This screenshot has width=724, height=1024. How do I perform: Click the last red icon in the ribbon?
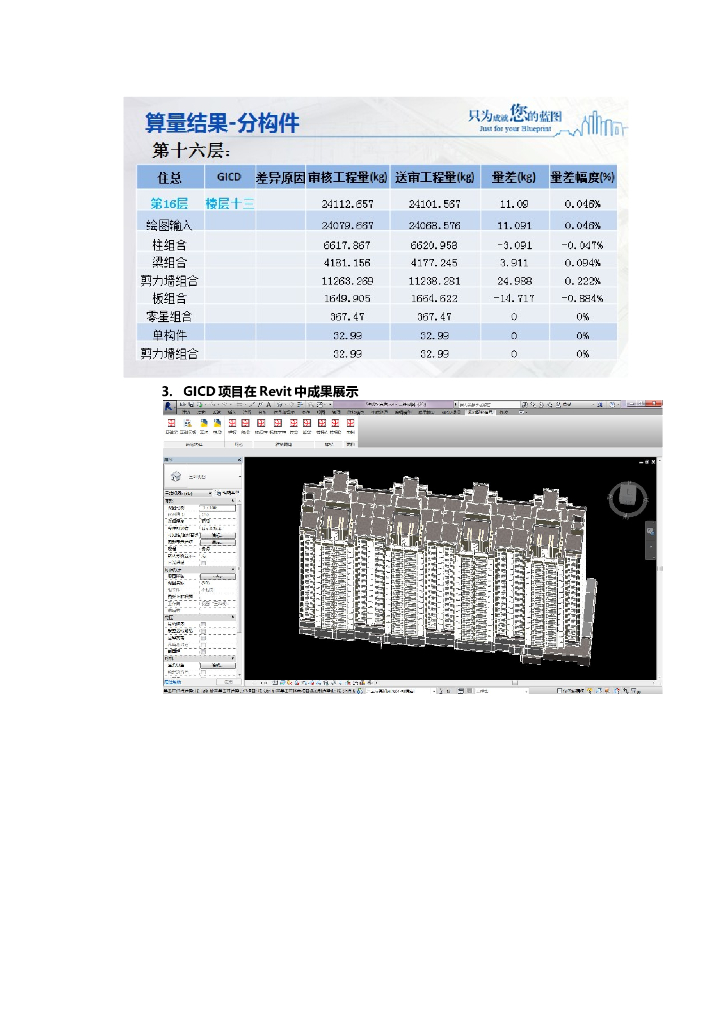click(x=350, y=424)
